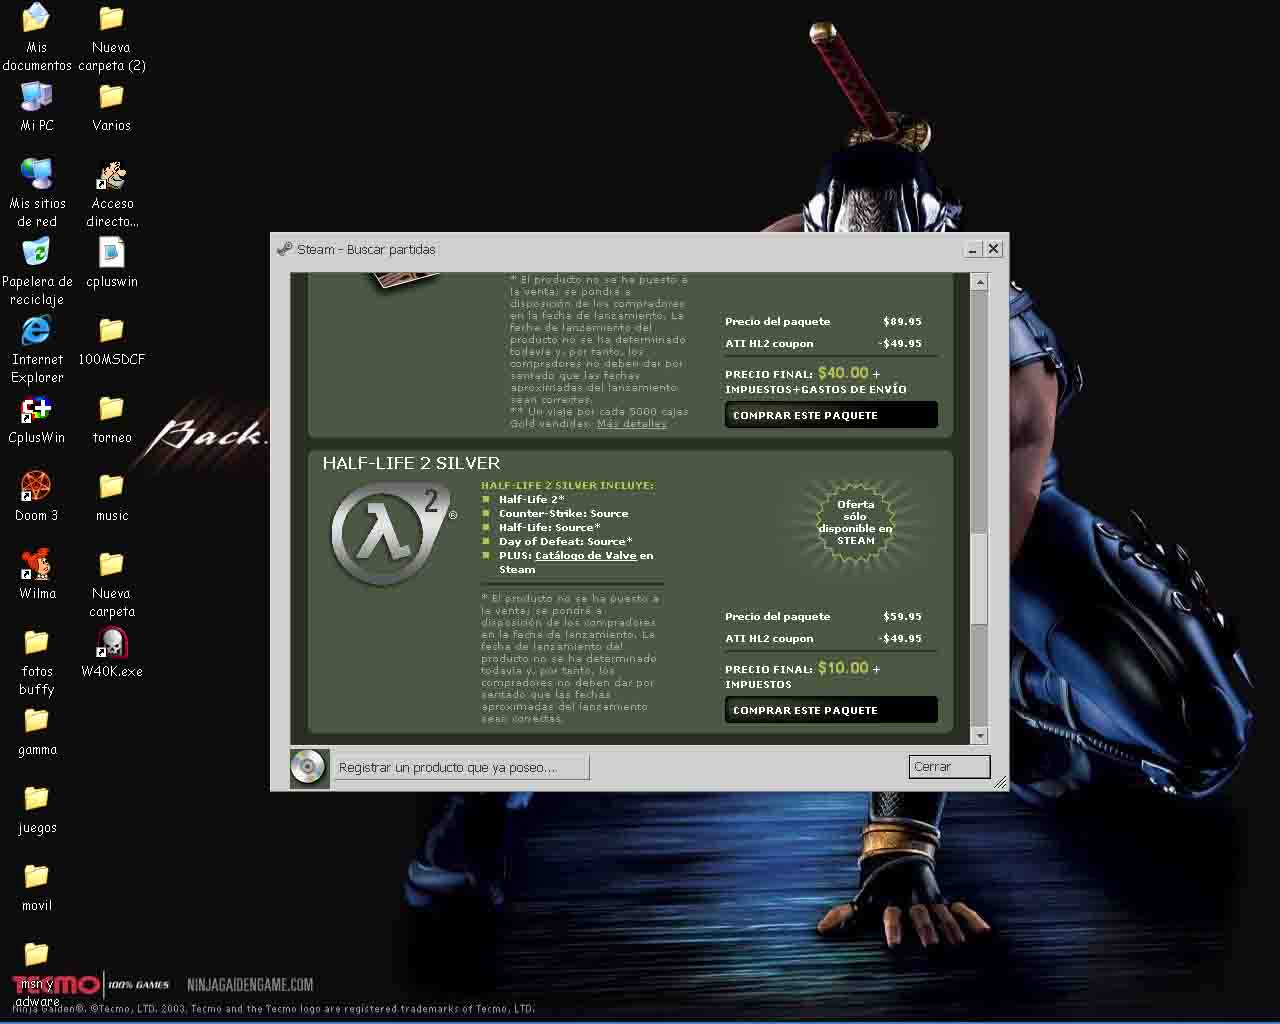Click the Half-Life 2* list entry
The height and width of the screenshot is (1024, 1280).
(532, 500)
